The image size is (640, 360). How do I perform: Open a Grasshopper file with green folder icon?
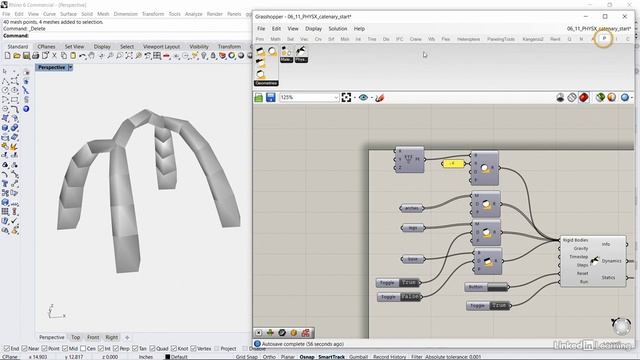point(259,98)
